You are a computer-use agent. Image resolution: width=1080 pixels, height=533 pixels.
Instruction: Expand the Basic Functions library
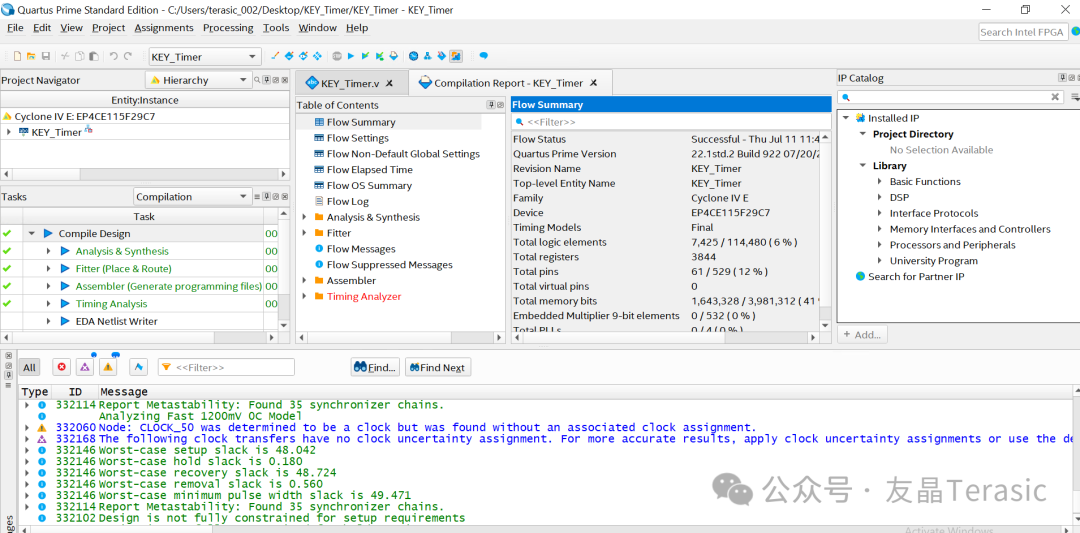pyautogui.click(x=880, y=182)
